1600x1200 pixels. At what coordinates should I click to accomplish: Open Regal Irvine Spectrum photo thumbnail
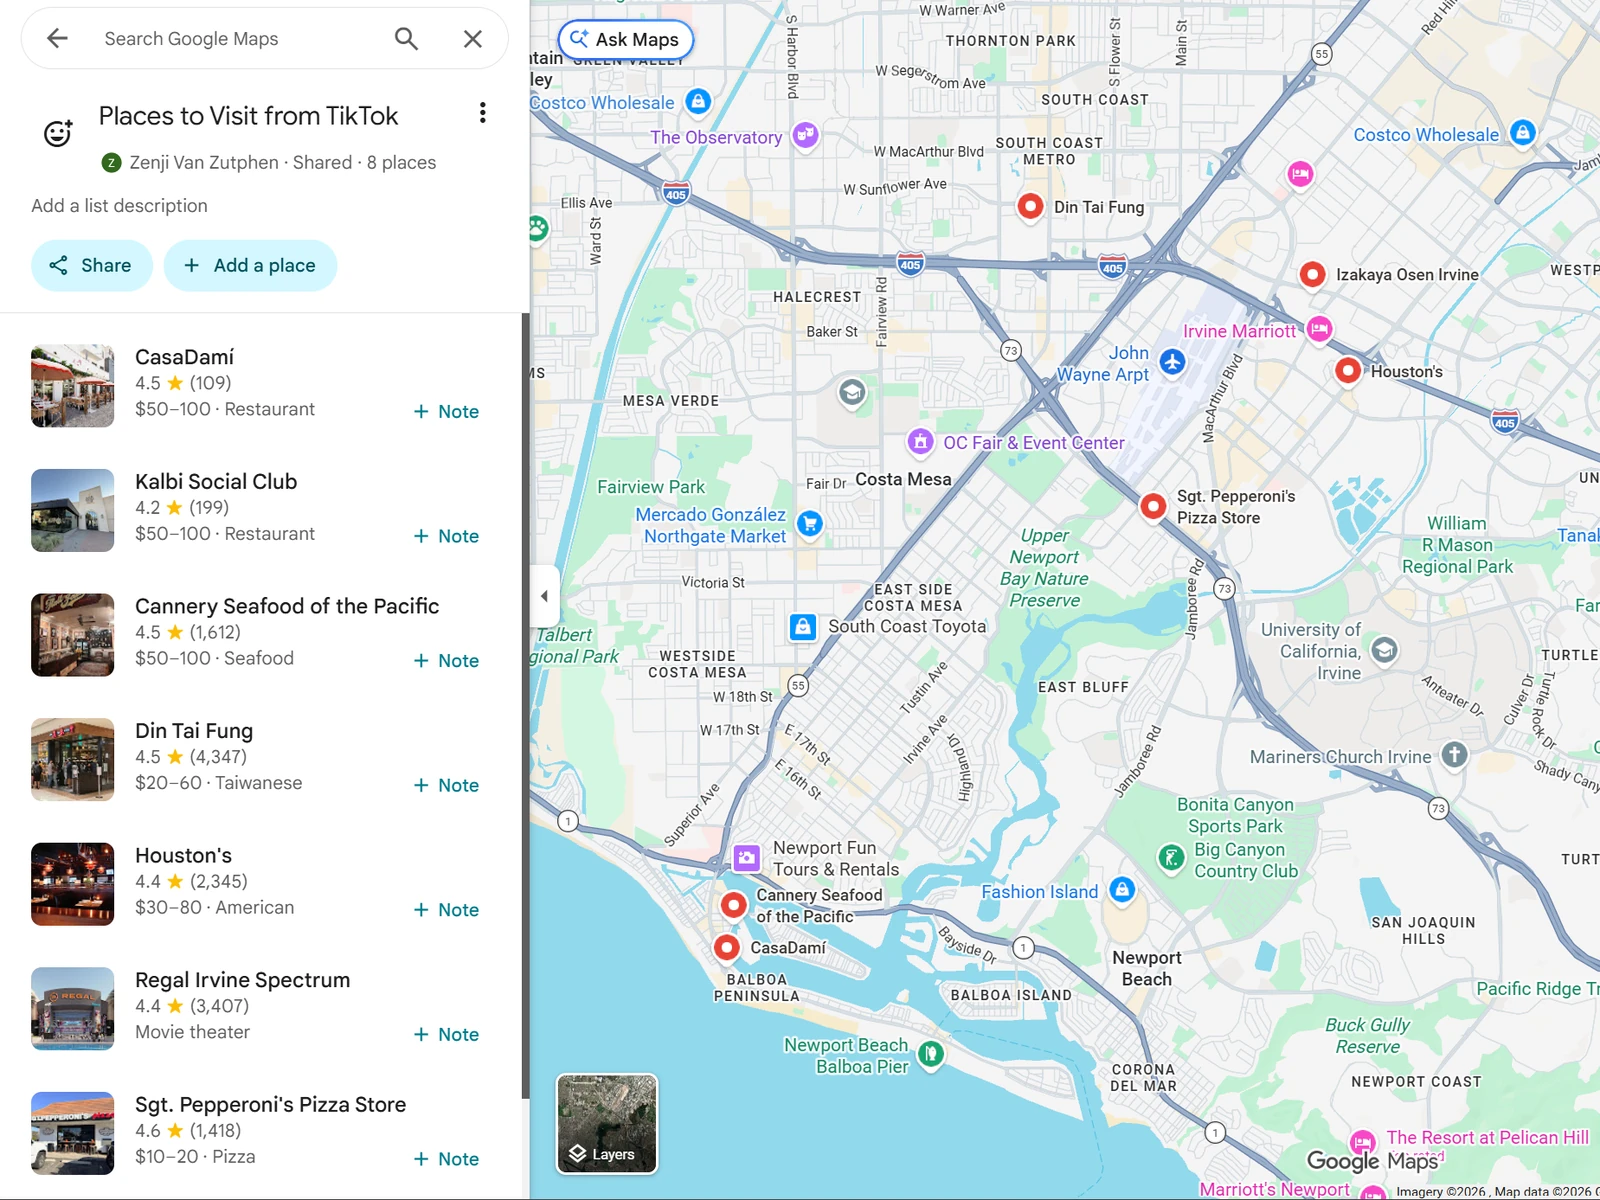tap(73, 1009)
